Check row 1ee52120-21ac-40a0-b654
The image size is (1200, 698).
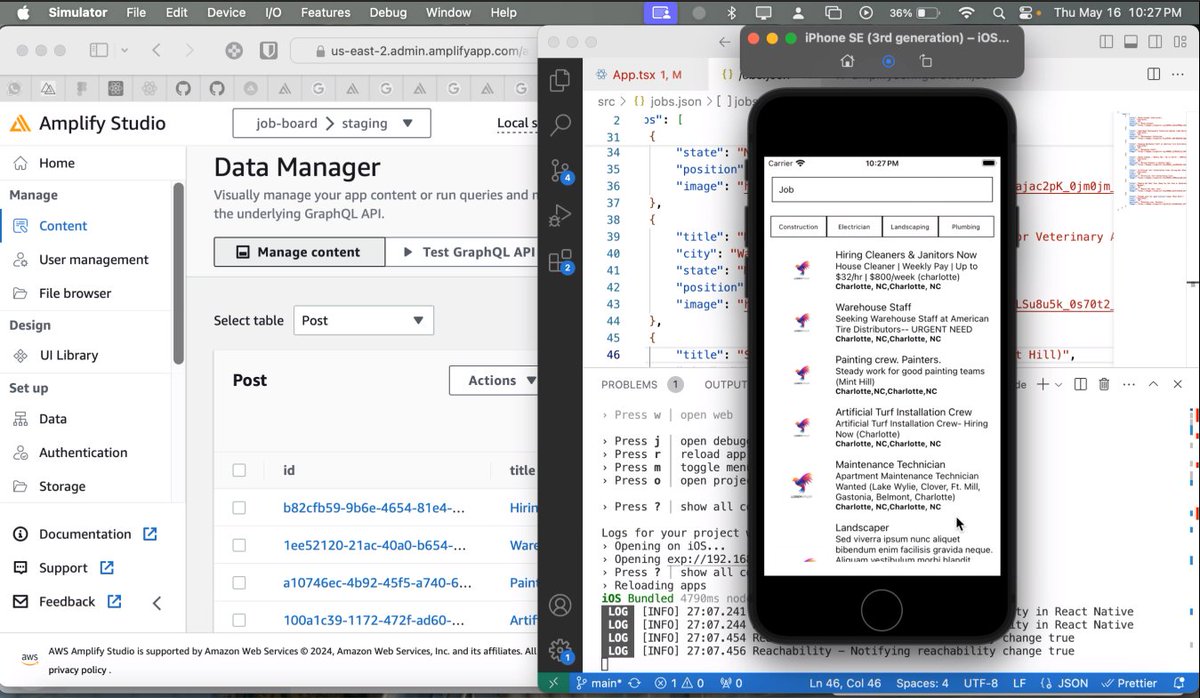click(239, 546)
